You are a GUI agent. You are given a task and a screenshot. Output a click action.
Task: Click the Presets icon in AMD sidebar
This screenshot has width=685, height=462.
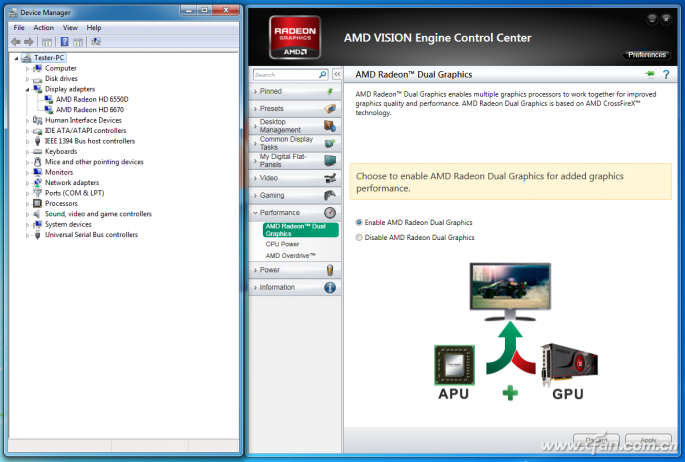coord(330,108)
